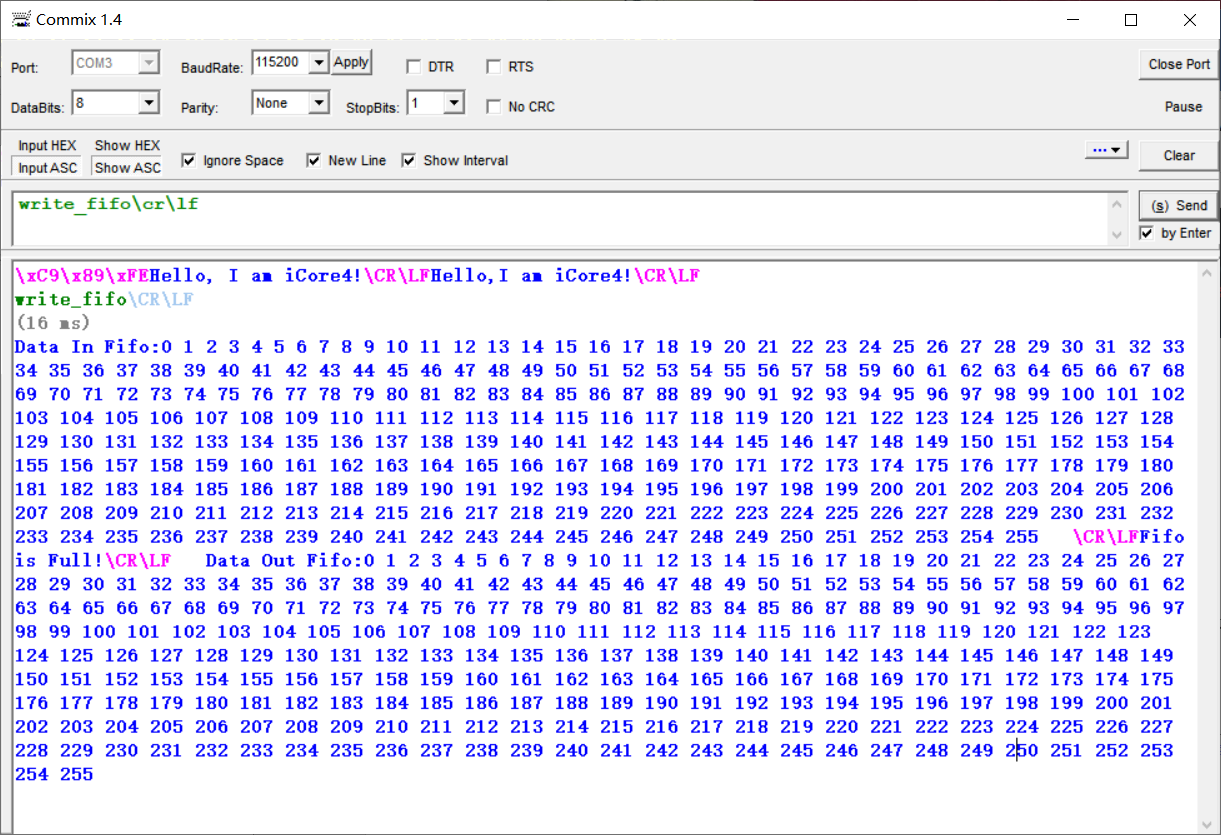Select Show HEX display mode
1221x835 pixels.
(127, 146)
